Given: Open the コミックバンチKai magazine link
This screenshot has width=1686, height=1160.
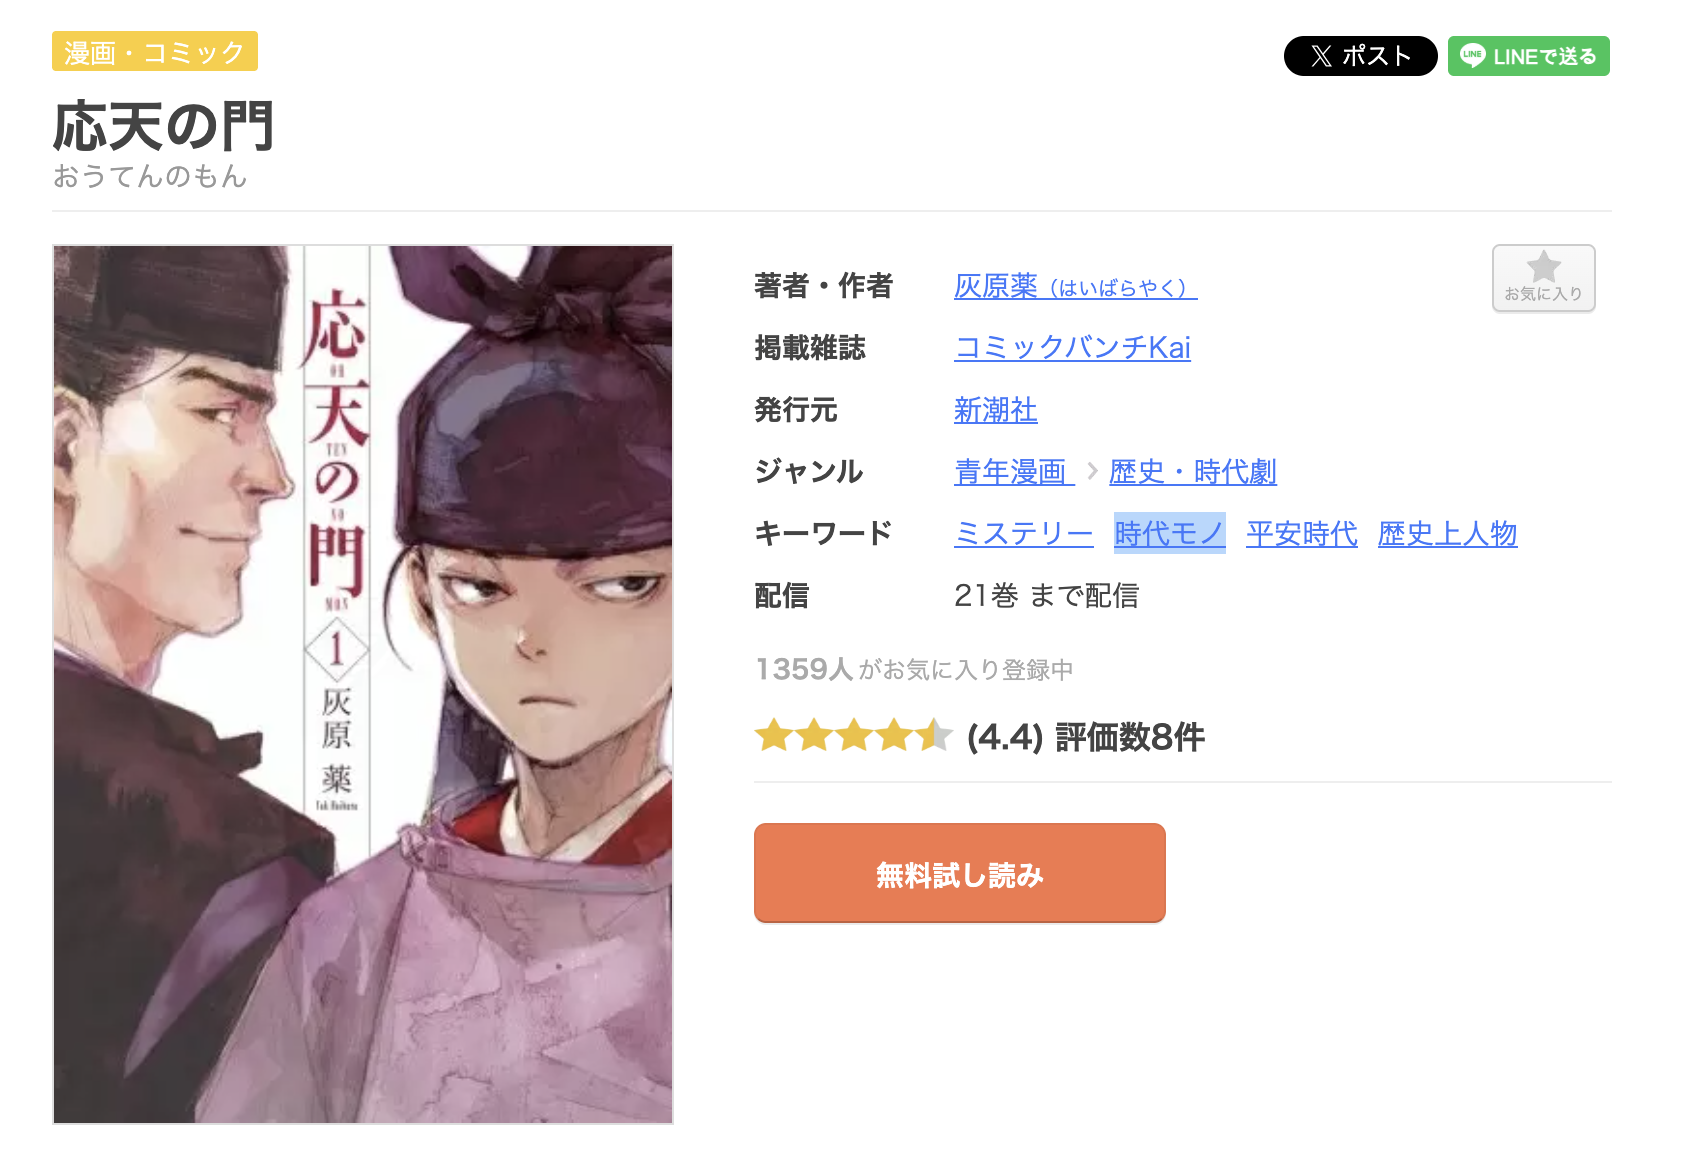Looking at the screenshot, I should coord(1072,348).
